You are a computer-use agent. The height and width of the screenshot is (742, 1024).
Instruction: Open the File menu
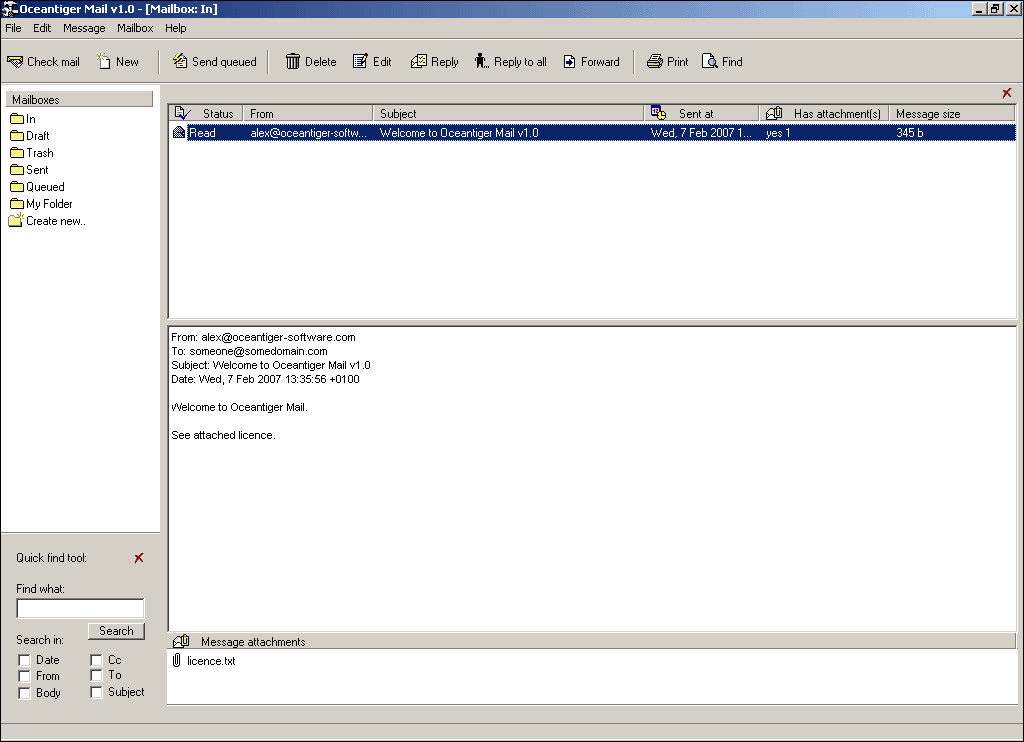point(13,28)
